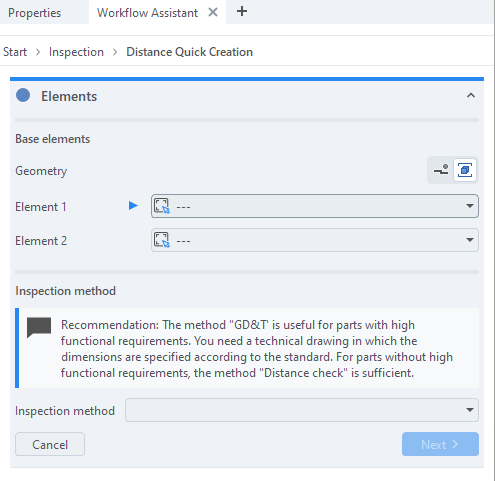Click the Next button
This screenshot has width=495, height=481.
click(440, 444)
